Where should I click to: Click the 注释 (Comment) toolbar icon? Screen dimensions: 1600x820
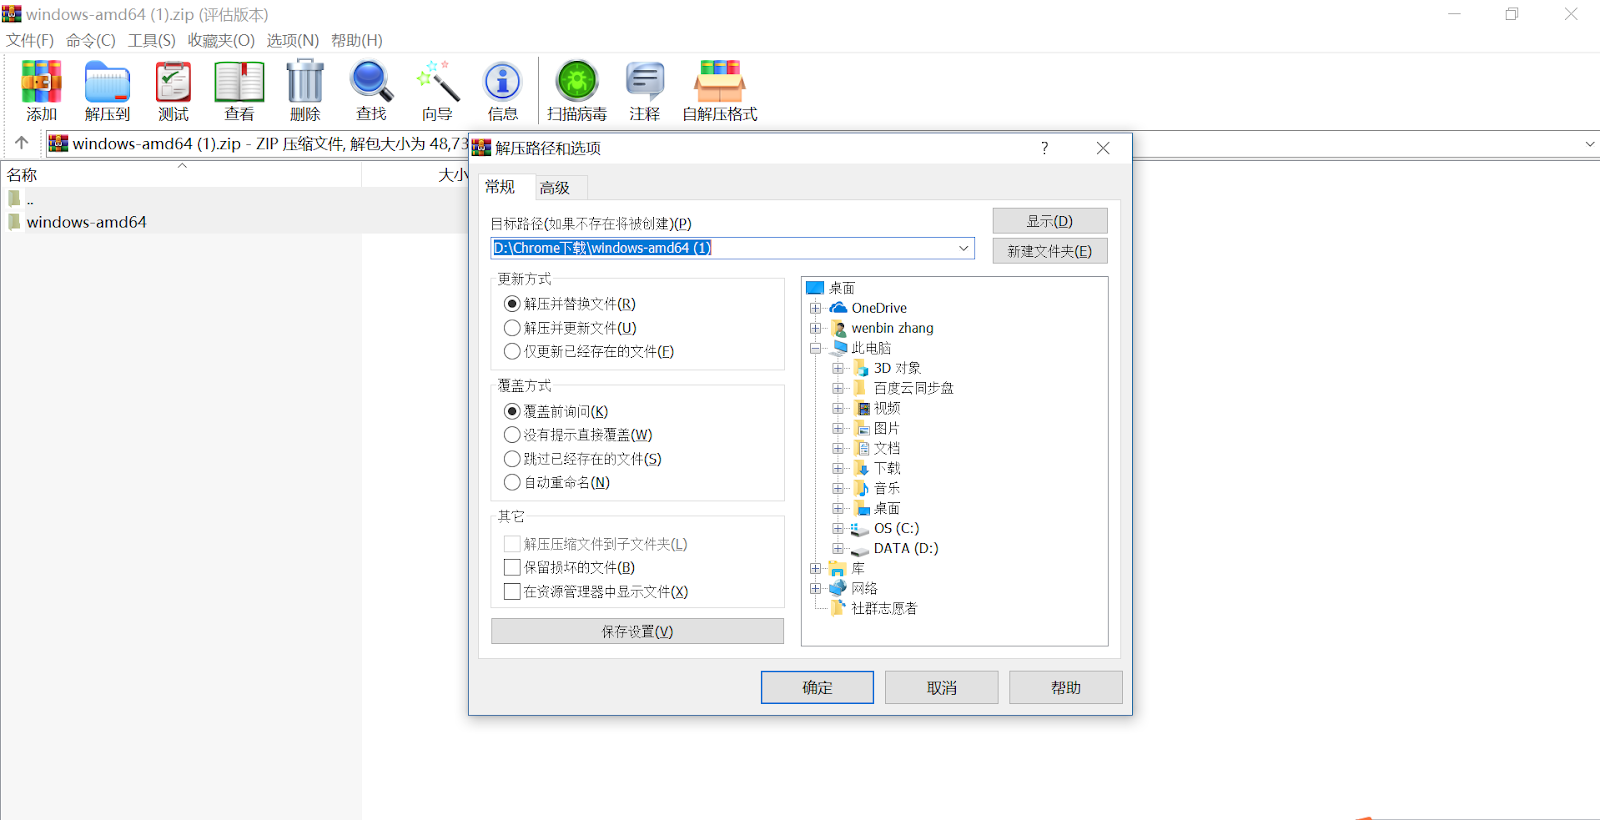point(645,82)
